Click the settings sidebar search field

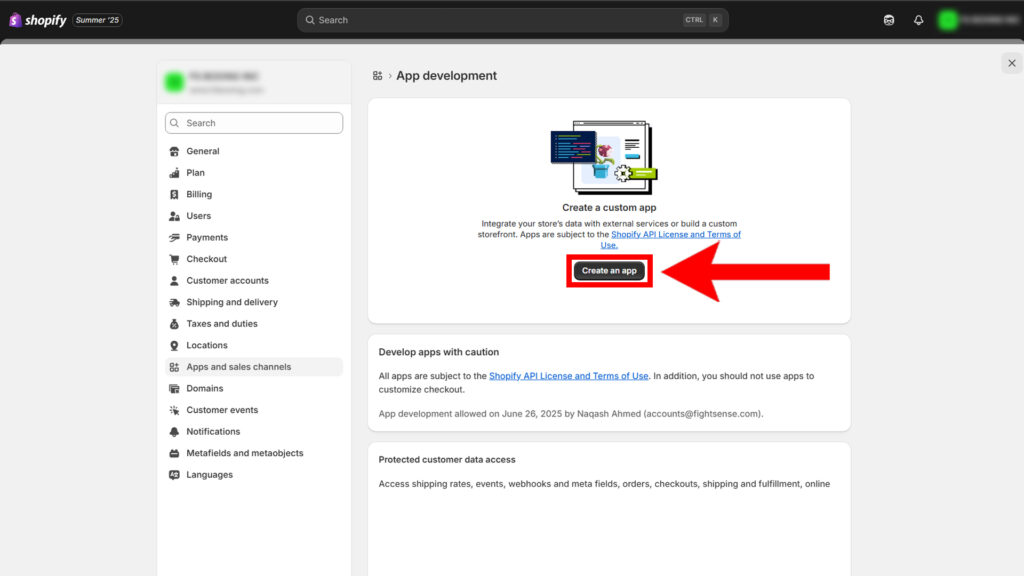(254, 123)
